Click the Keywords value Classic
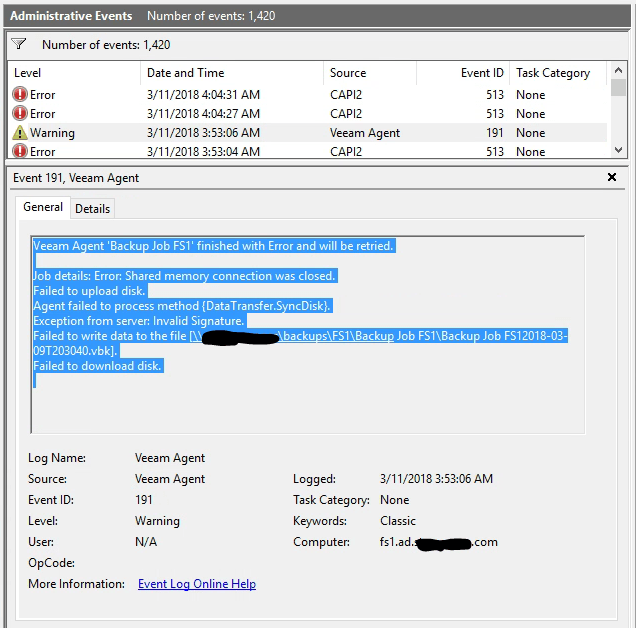Screen dimensions: 636x628 pyautogui.click(x=398, y=520)
